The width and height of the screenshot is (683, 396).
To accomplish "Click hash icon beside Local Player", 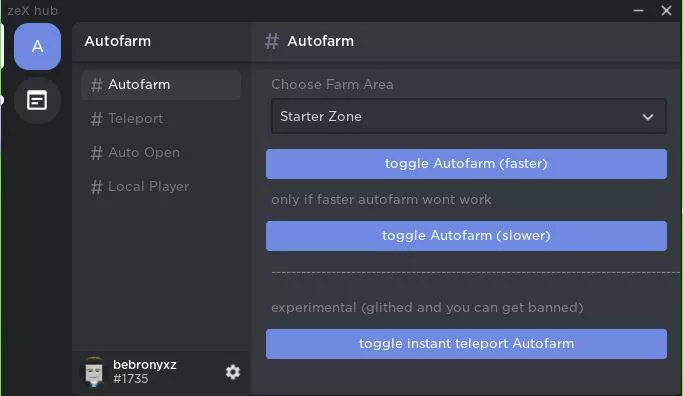I will click(96, 187).
